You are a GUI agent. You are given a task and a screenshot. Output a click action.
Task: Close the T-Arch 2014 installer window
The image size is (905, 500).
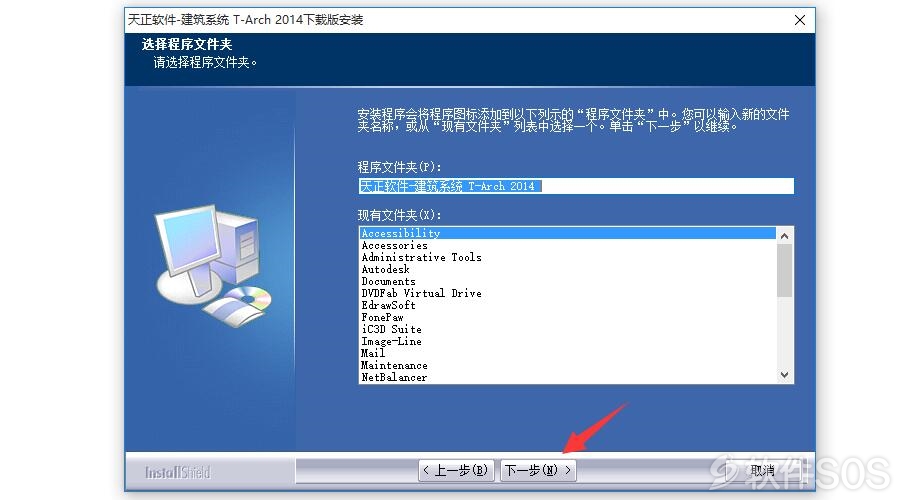(x=799, y=20)
